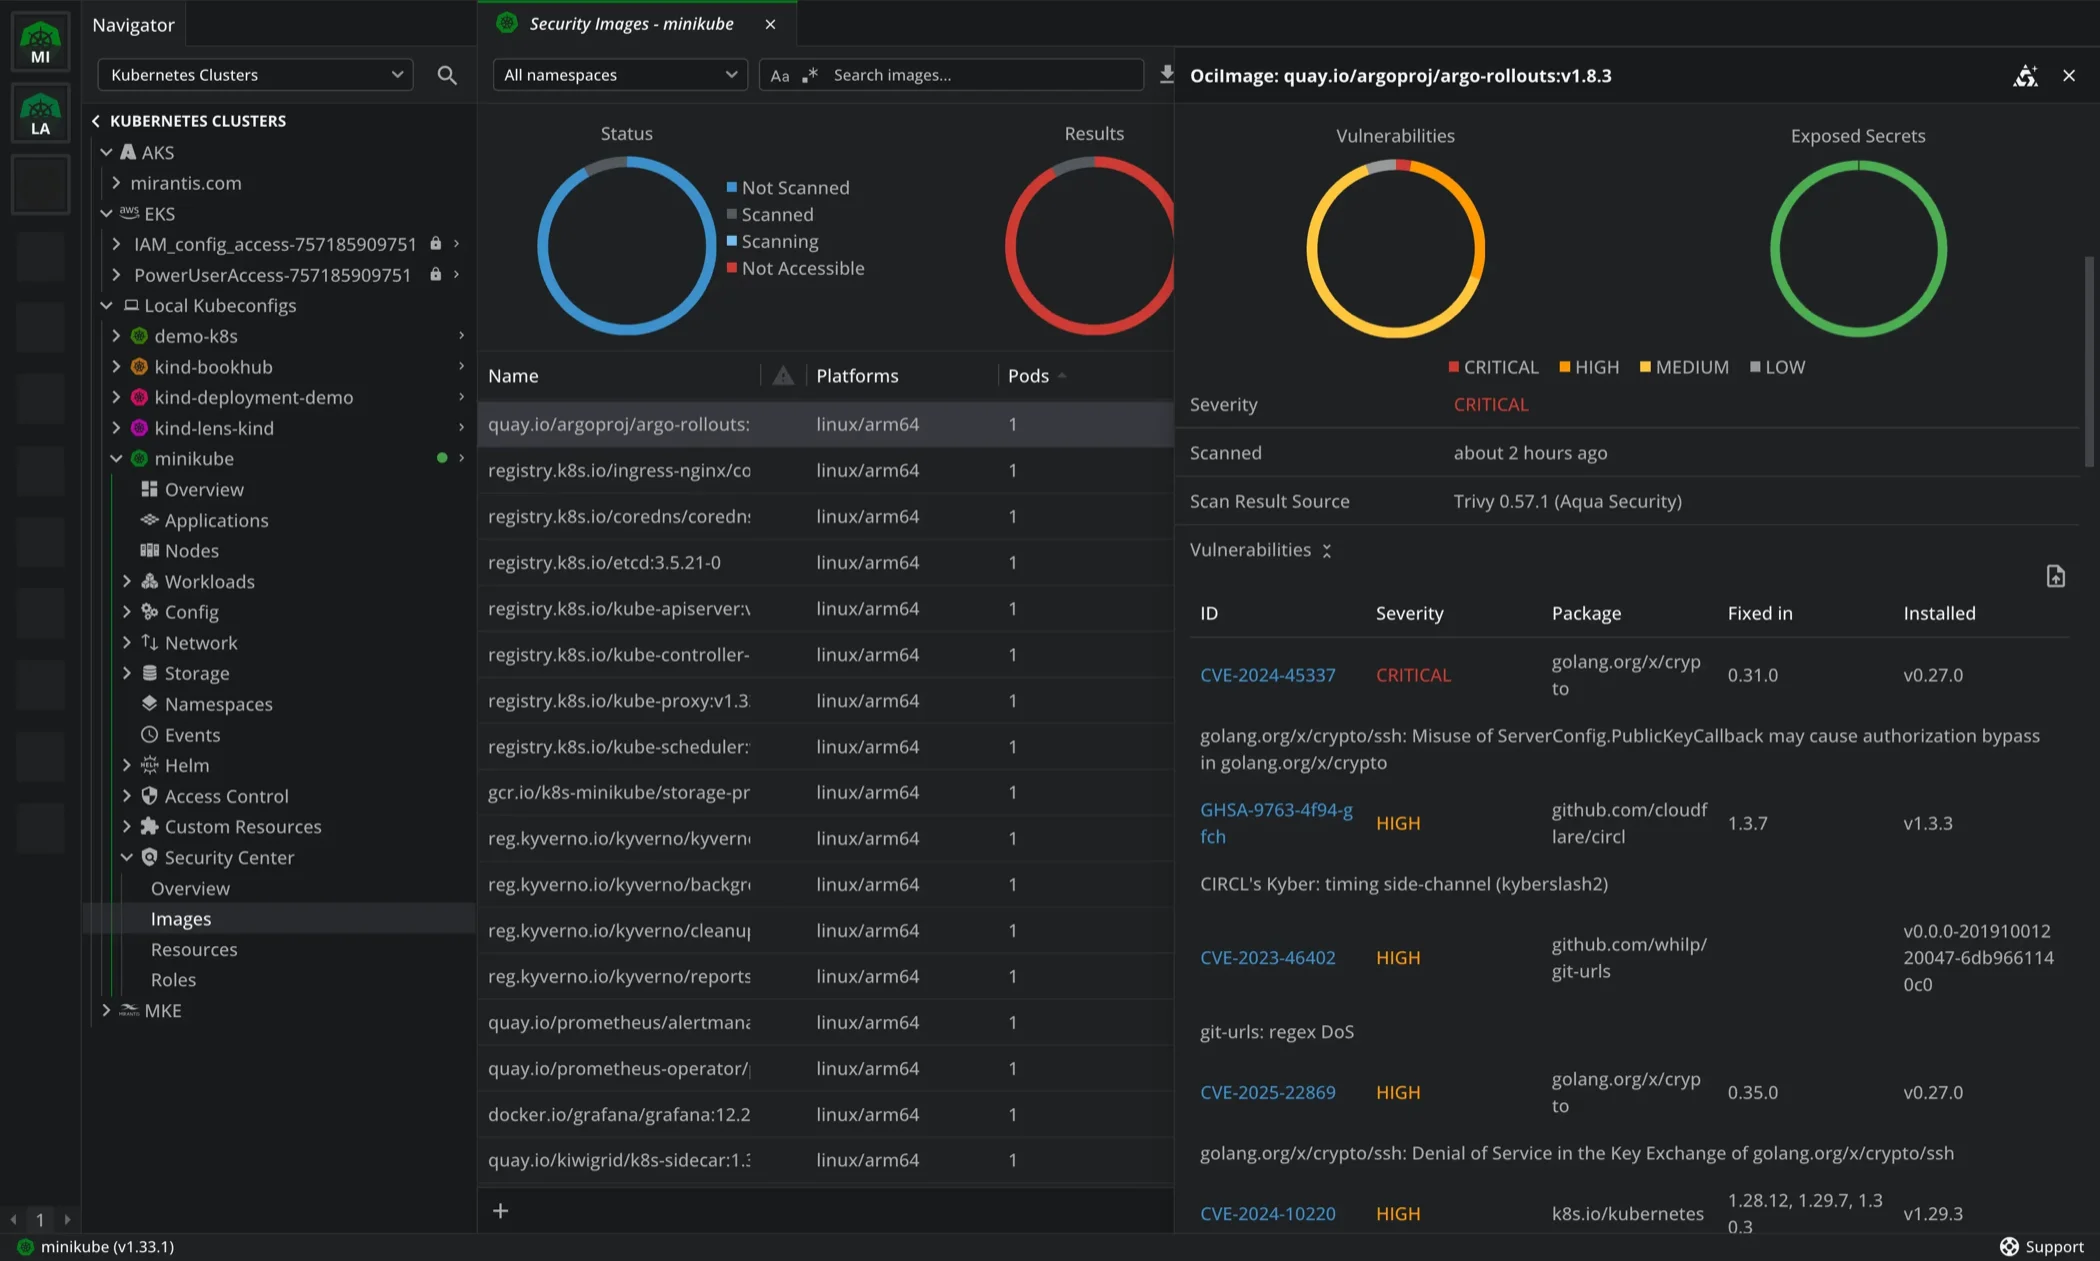
Task: Expand the MKE group
Action: [107, 1011]
